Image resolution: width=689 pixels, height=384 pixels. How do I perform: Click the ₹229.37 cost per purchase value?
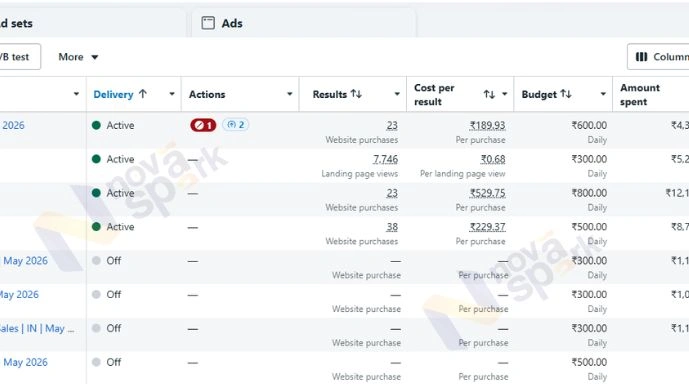coord(487,227)
